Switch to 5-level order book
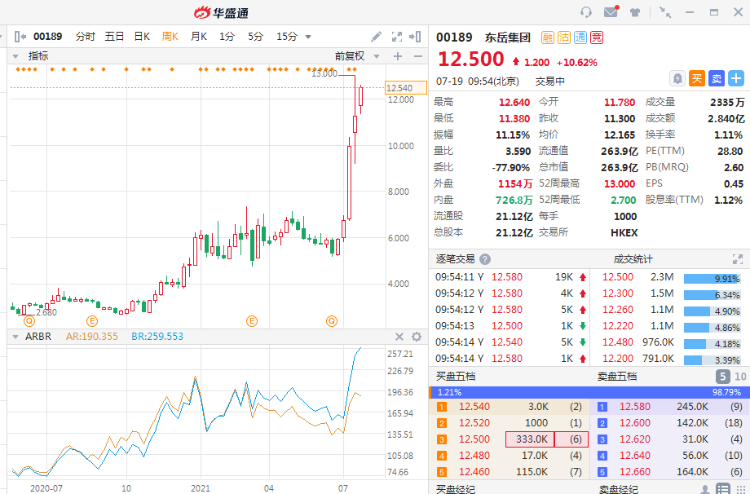The image size is (750, 494). click(x=723, y=377)
